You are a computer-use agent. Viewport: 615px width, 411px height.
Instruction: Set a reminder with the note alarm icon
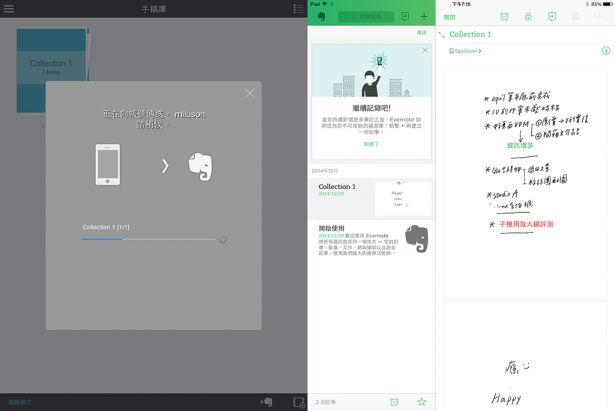pos(504,16)
